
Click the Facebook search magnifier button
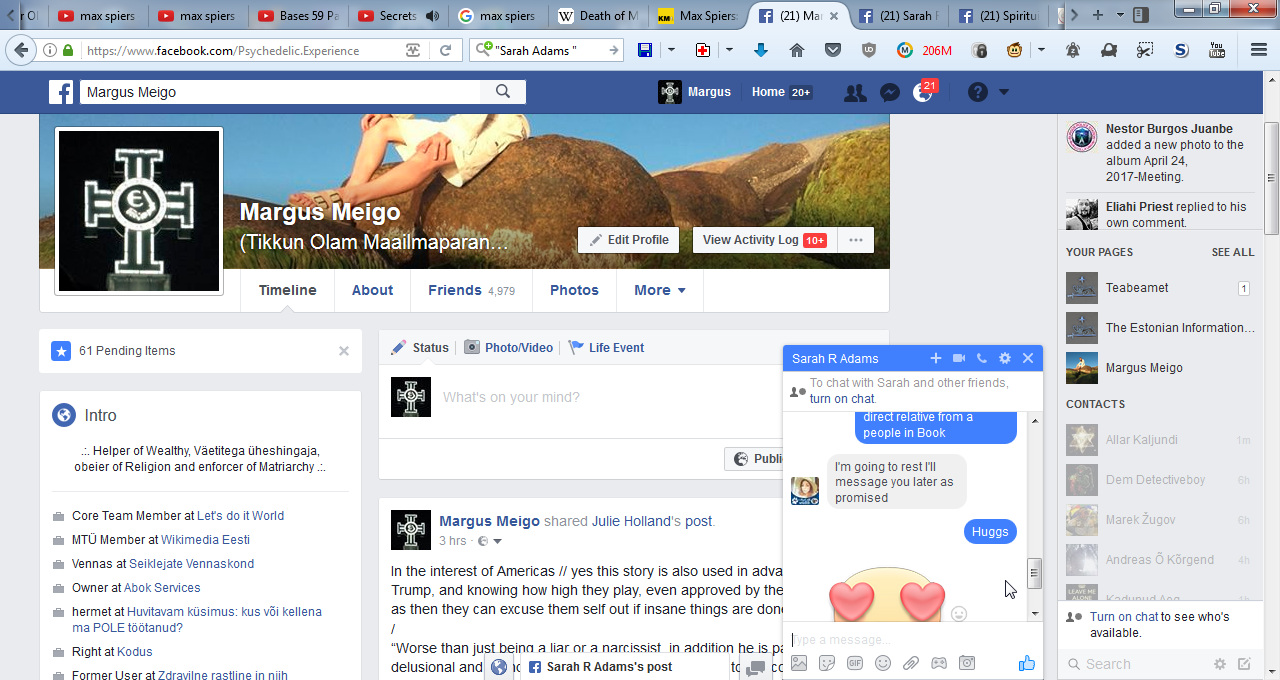pyautogui.click(x=503, y=92)
